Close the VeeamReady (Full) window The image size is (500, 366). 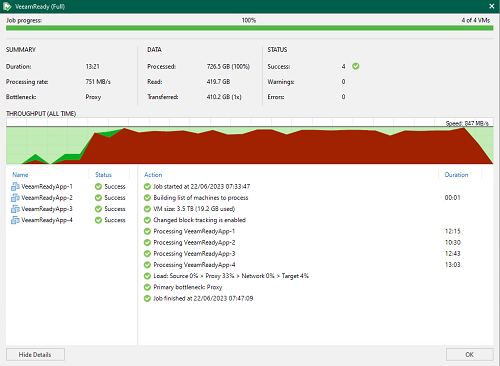pyautogui.click(x=492, y=6)
